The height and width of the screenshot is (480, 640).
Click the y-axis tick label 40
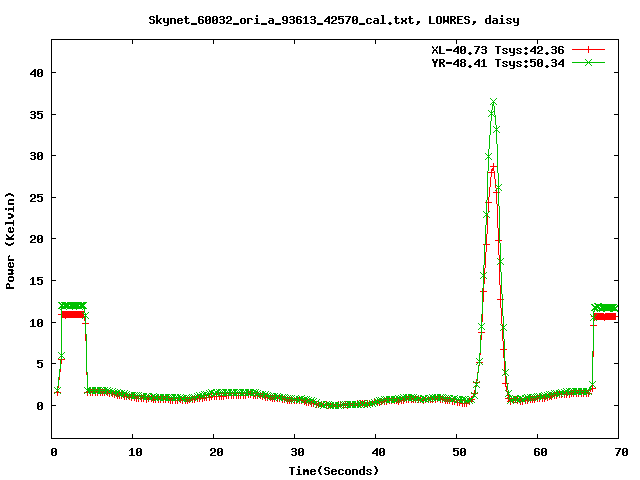tap(37, 73)
